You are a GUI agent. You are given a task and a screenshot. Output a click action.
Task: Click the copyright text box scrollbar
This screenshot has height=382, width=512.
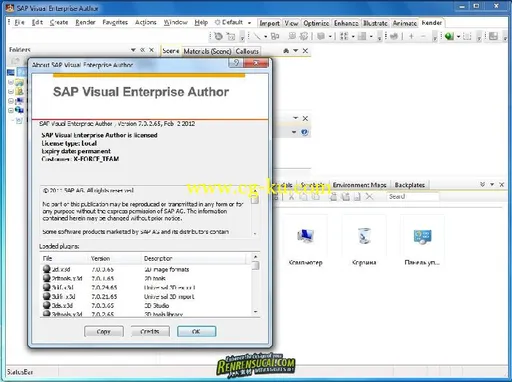(255, 211)
